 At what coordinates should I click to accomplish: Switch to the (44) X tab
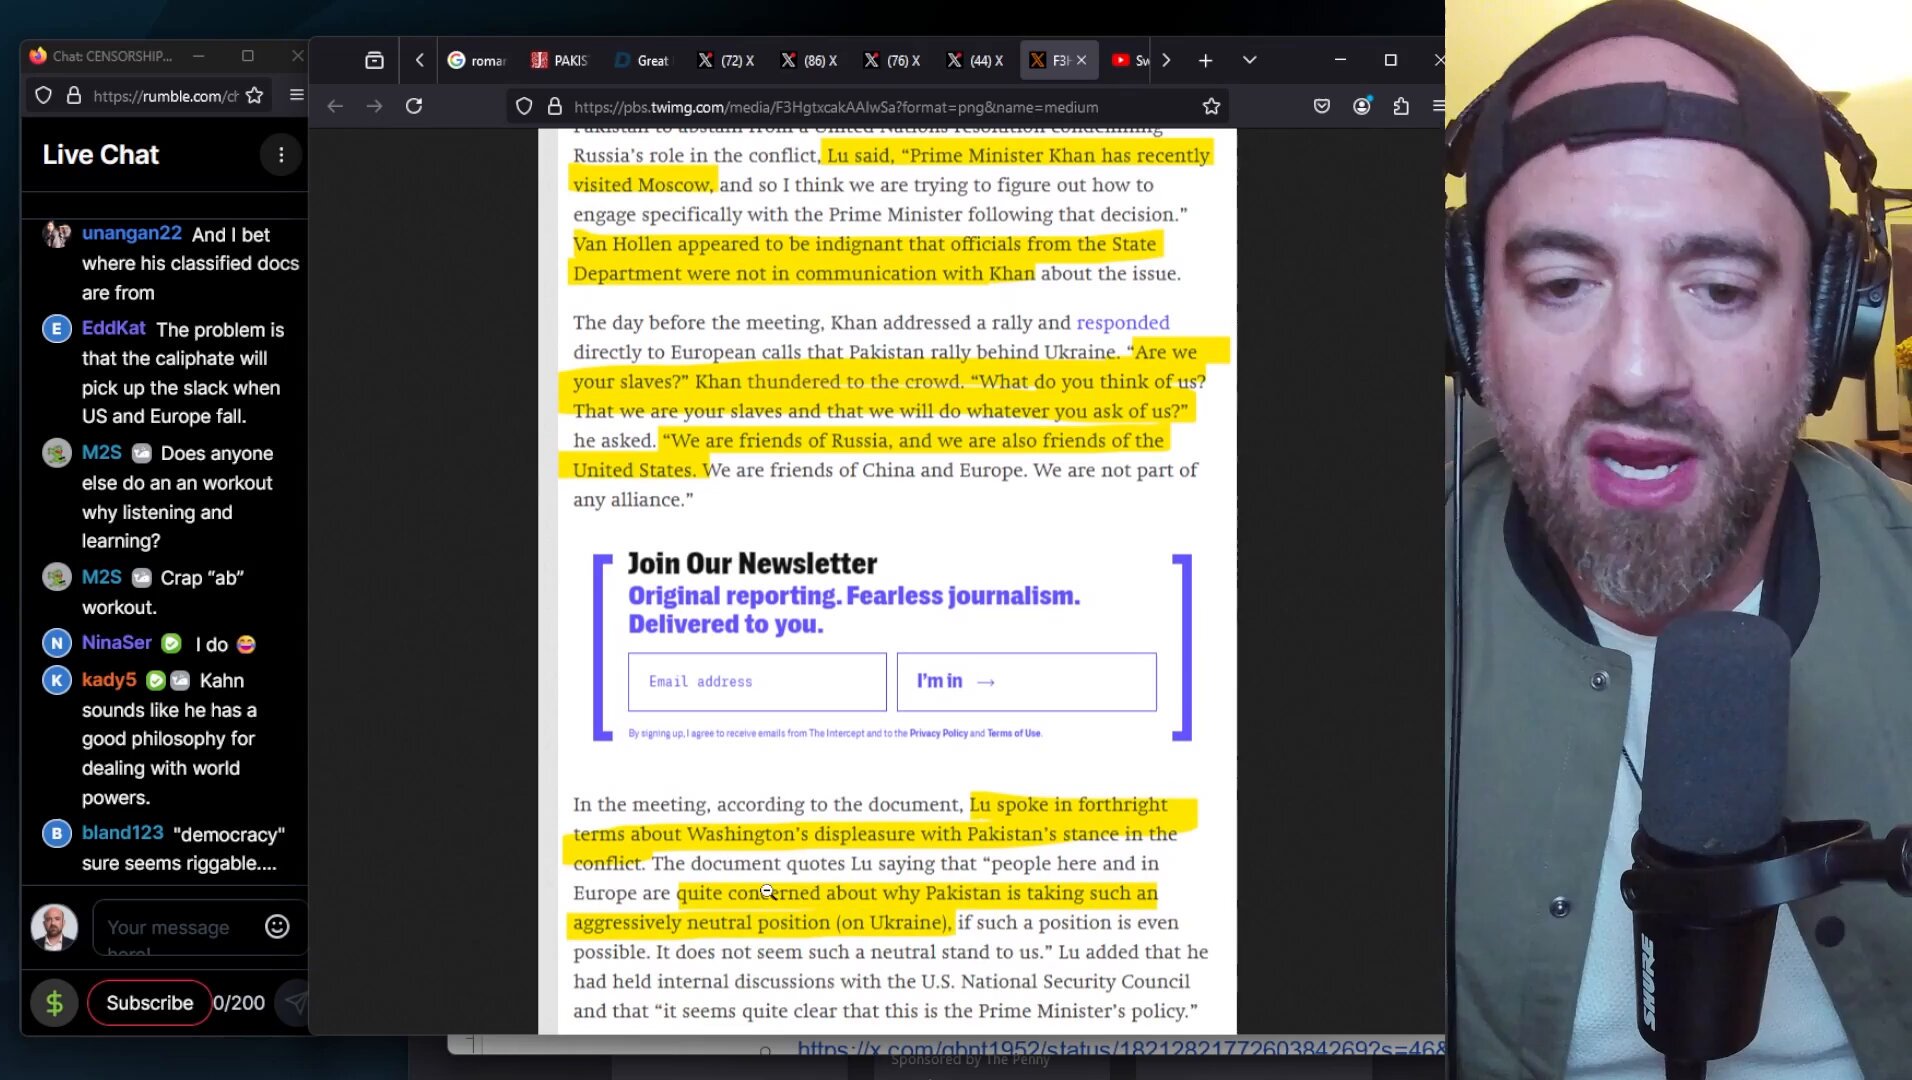click(975, 60)
